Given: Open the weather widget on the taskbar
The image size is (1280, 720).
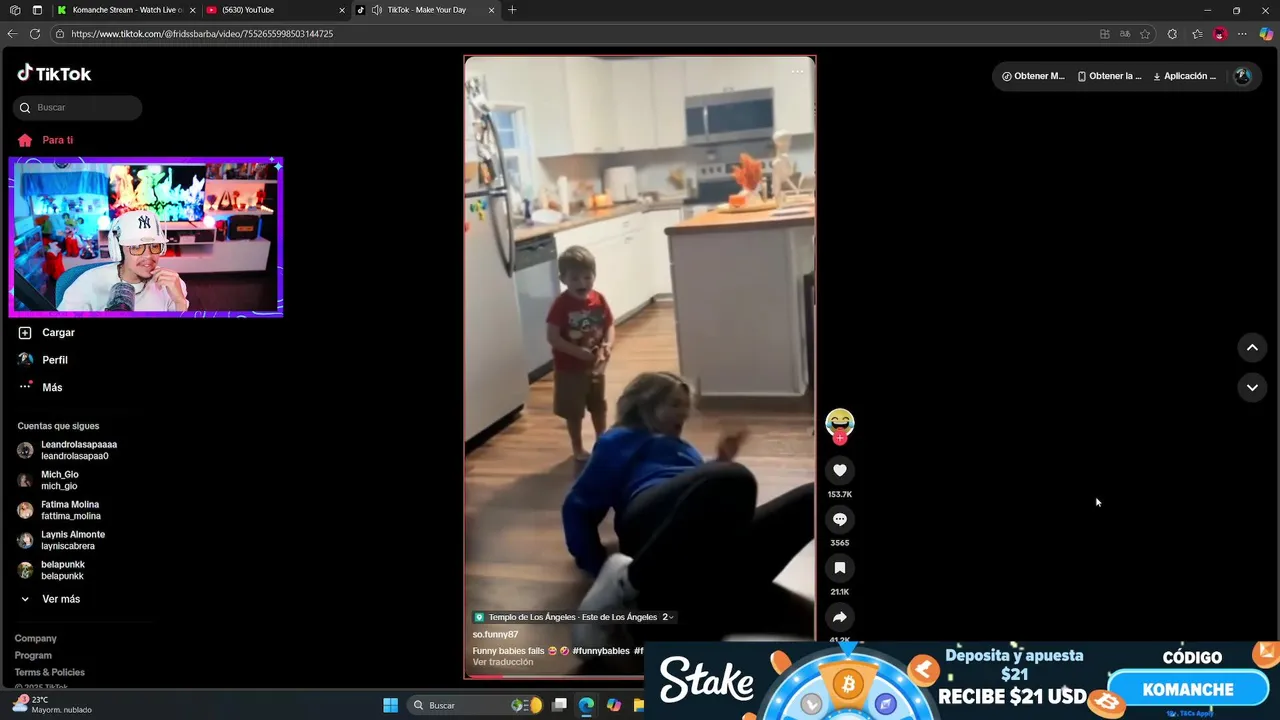Looking at the screenshot, I should (x=52, y=705).
